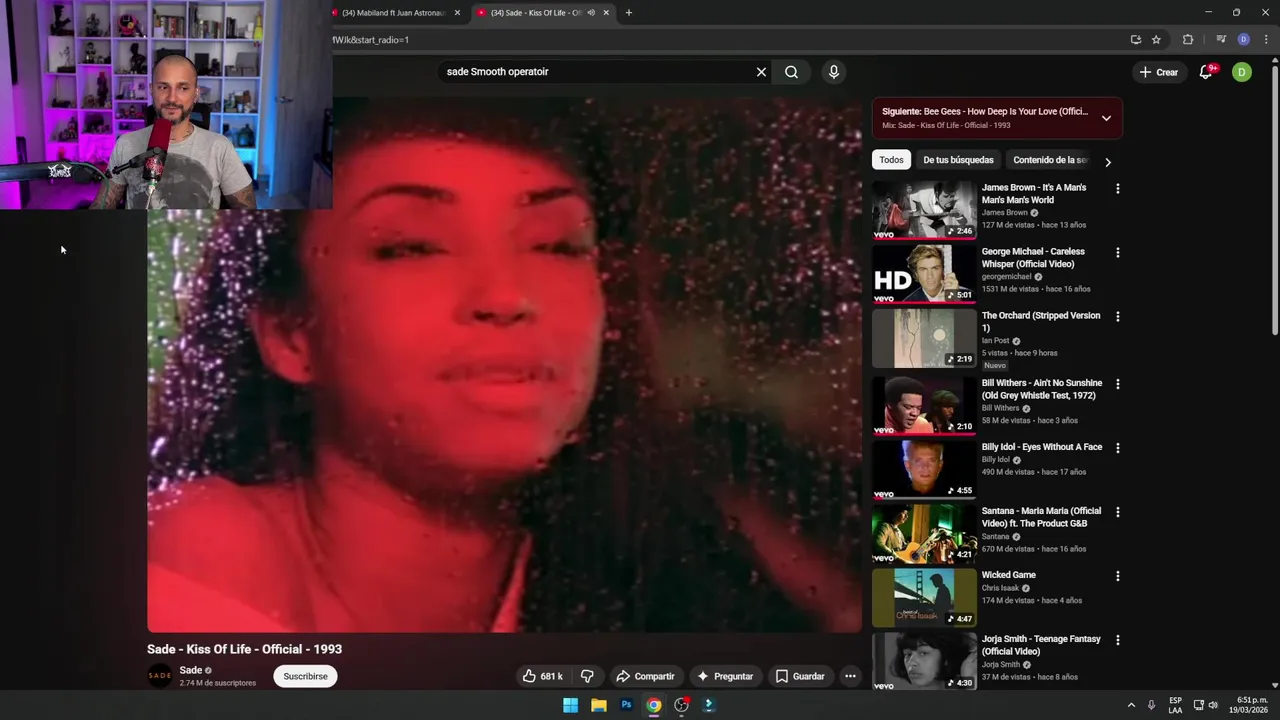The width and height of the screenshot is (1280, 720).
Task: Click the browser address bar URL
Action: 370,40
